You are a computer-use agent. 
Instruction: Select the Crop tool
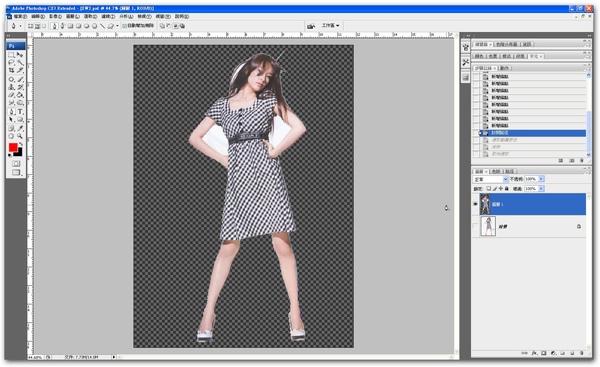[11, 70]
